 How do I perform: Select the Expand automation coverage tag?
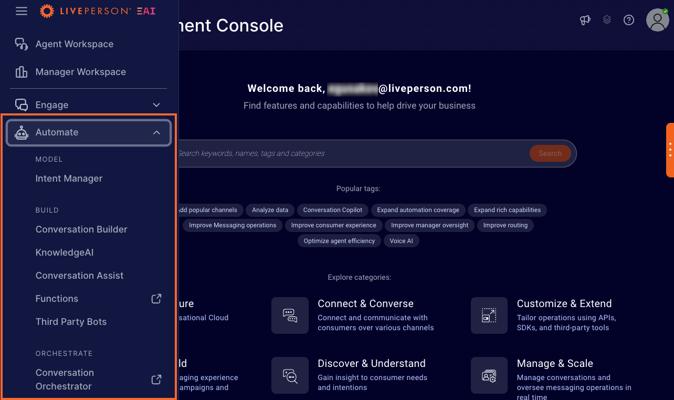click(x=418, y=210)
